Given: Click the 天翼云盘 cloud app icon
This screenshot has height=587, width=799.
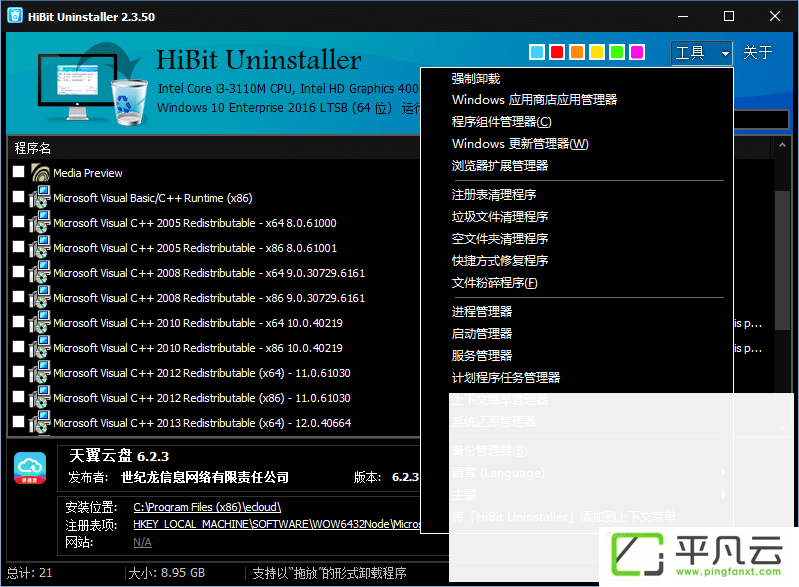Looking at the screenshot, I should point(30,468).
